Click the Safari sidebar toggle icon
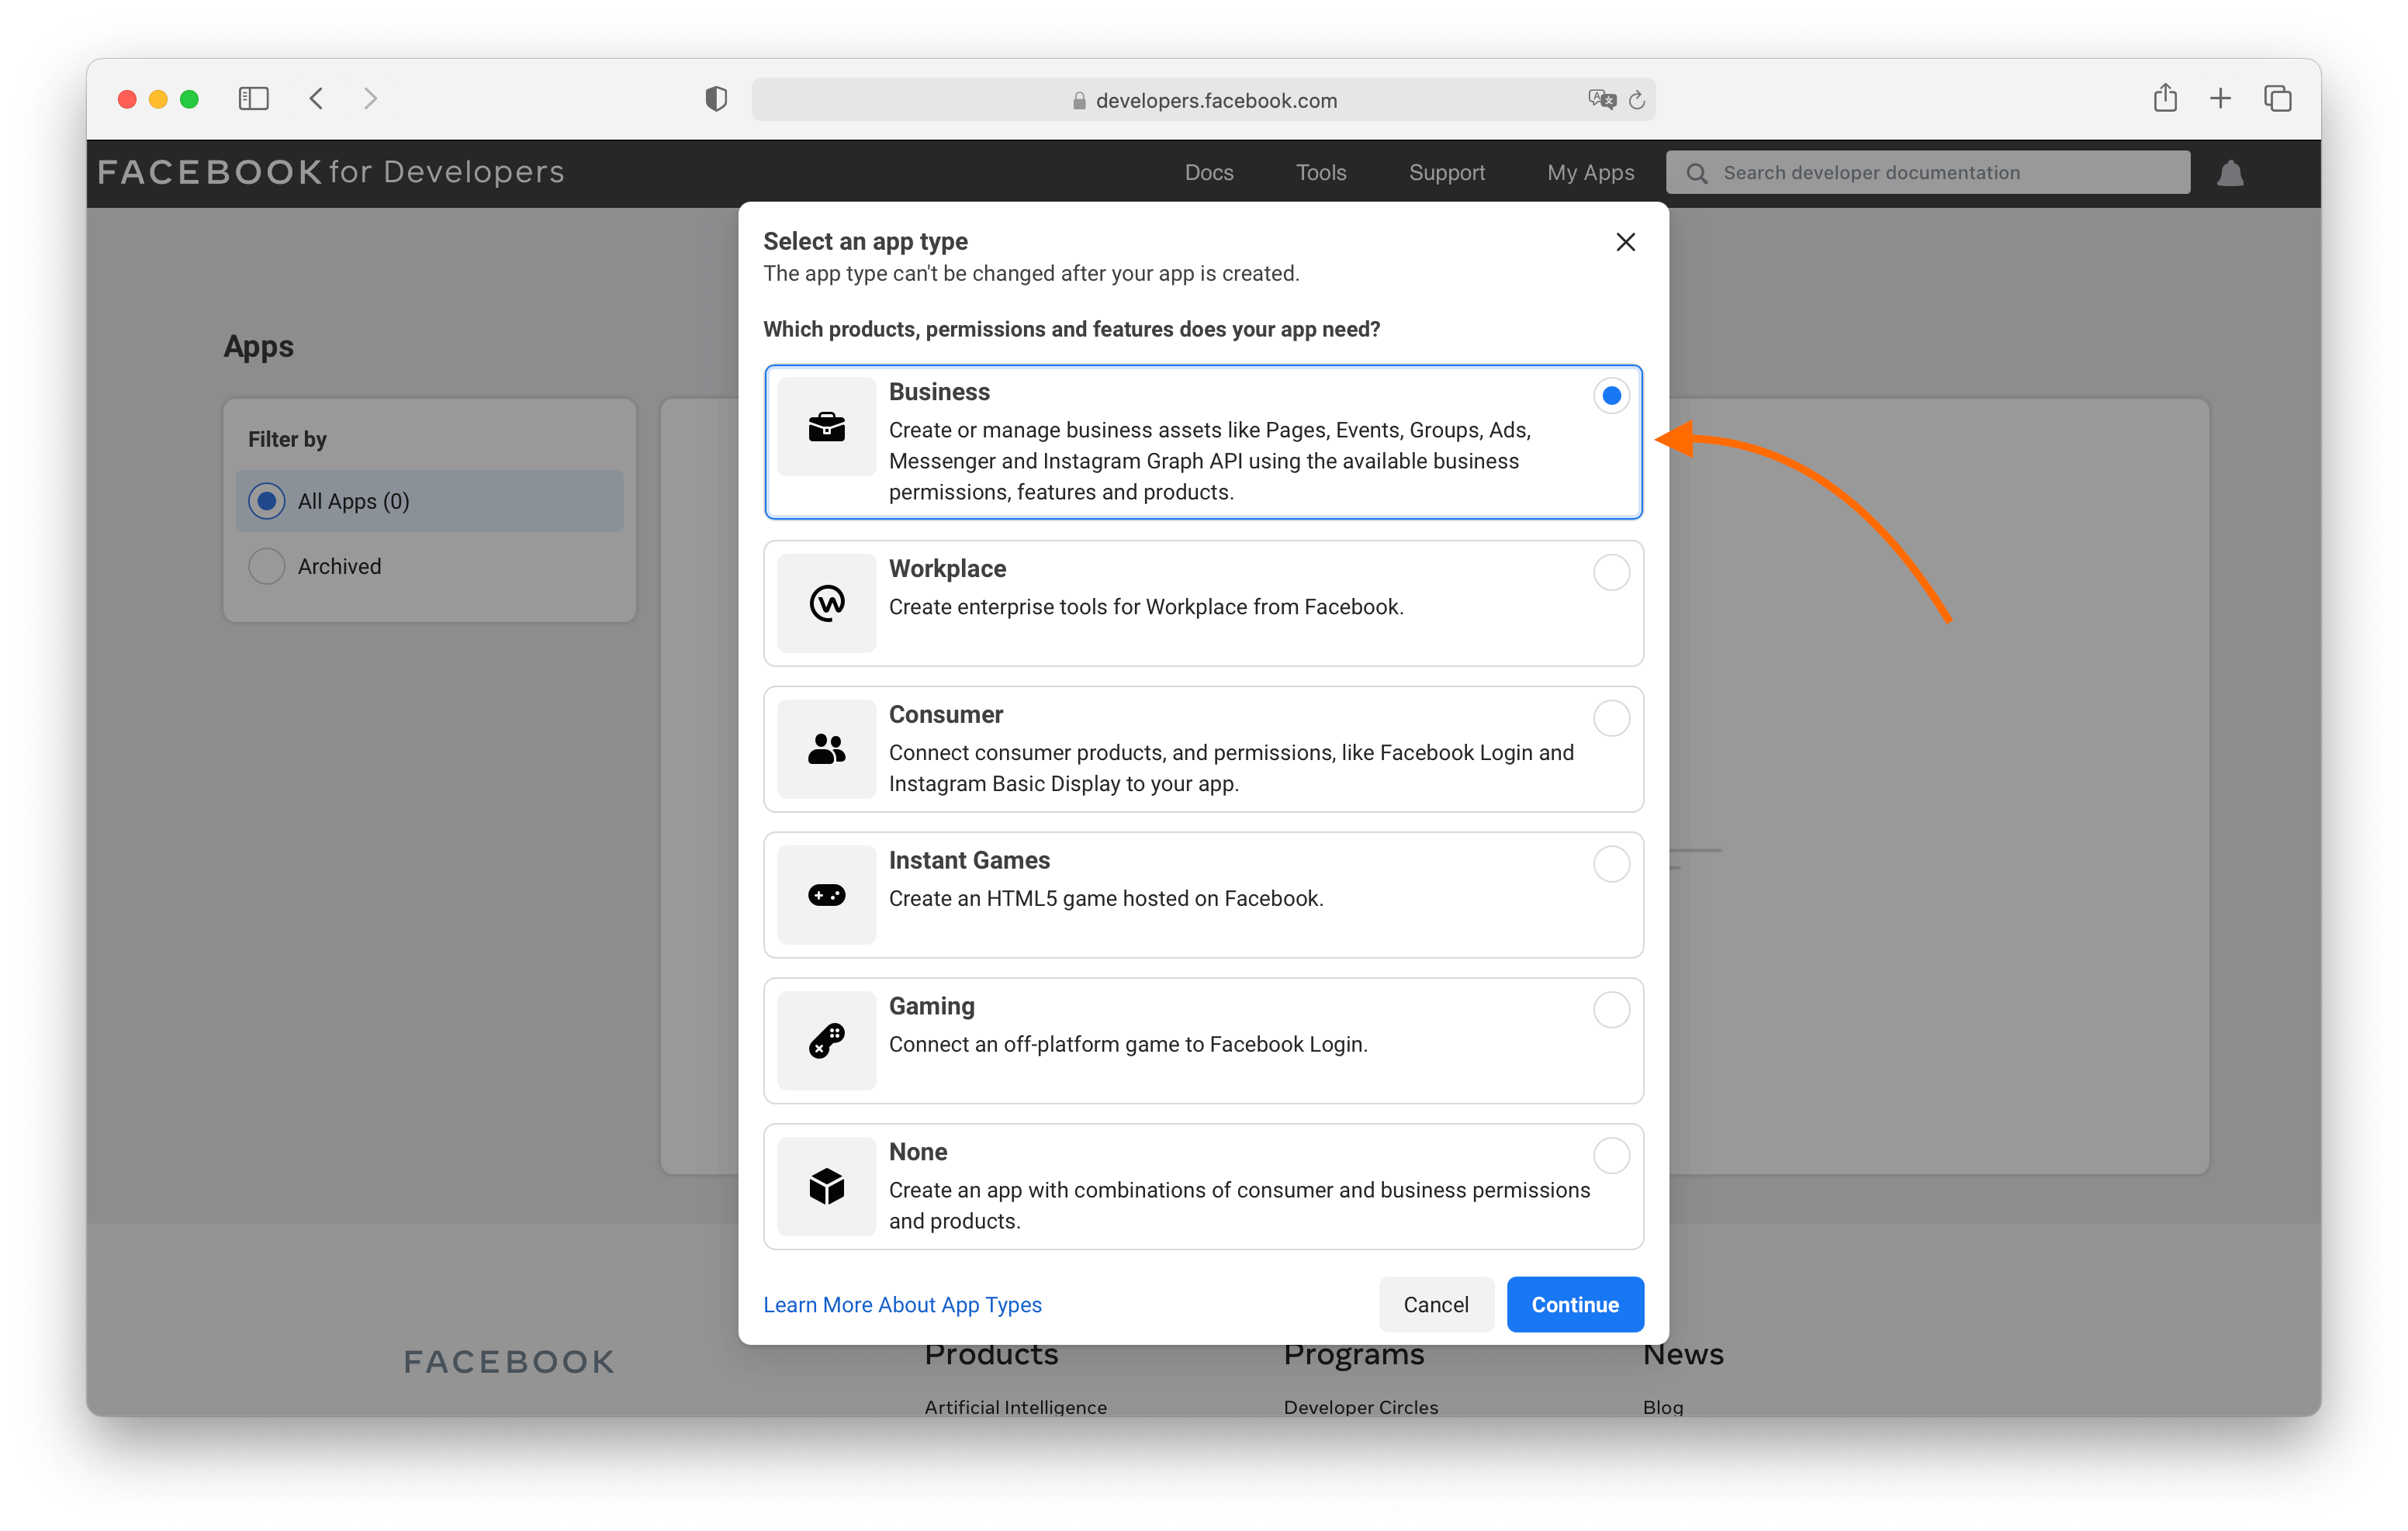The image size is (2408, 1531). (254, 99)
